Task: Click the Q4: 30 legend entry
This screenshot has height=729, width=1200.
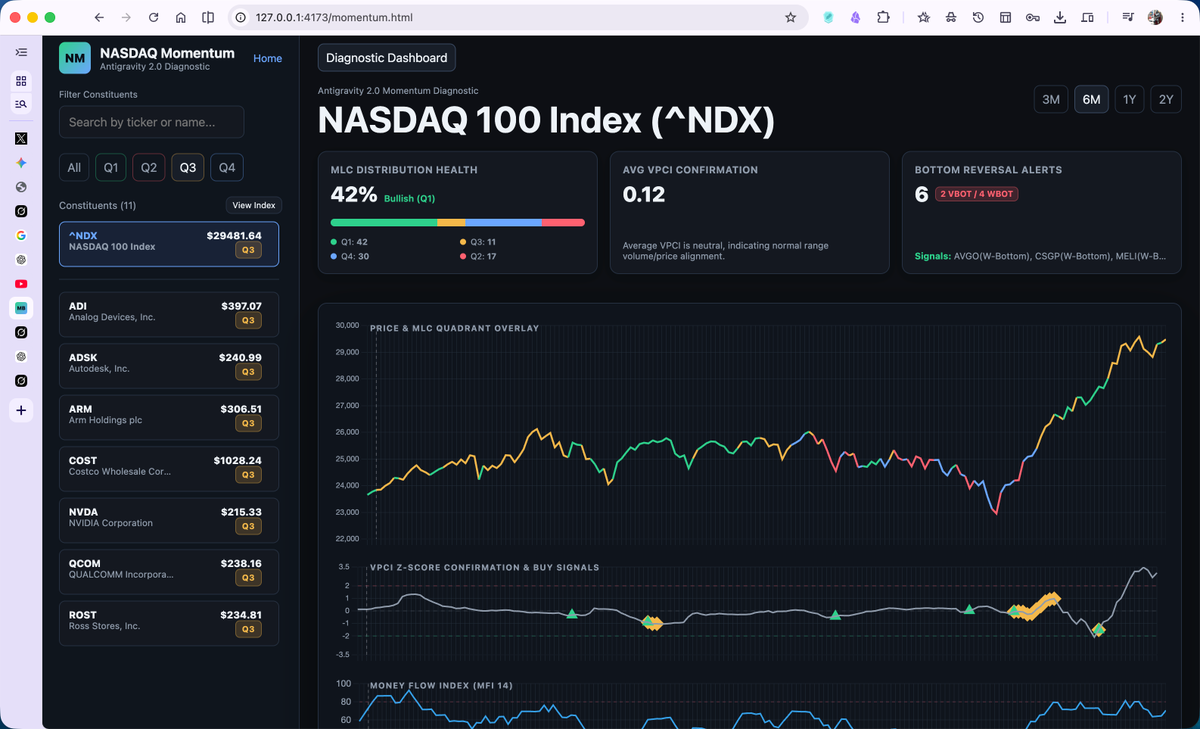Action: pyautogui.click(x=350, y=256)
